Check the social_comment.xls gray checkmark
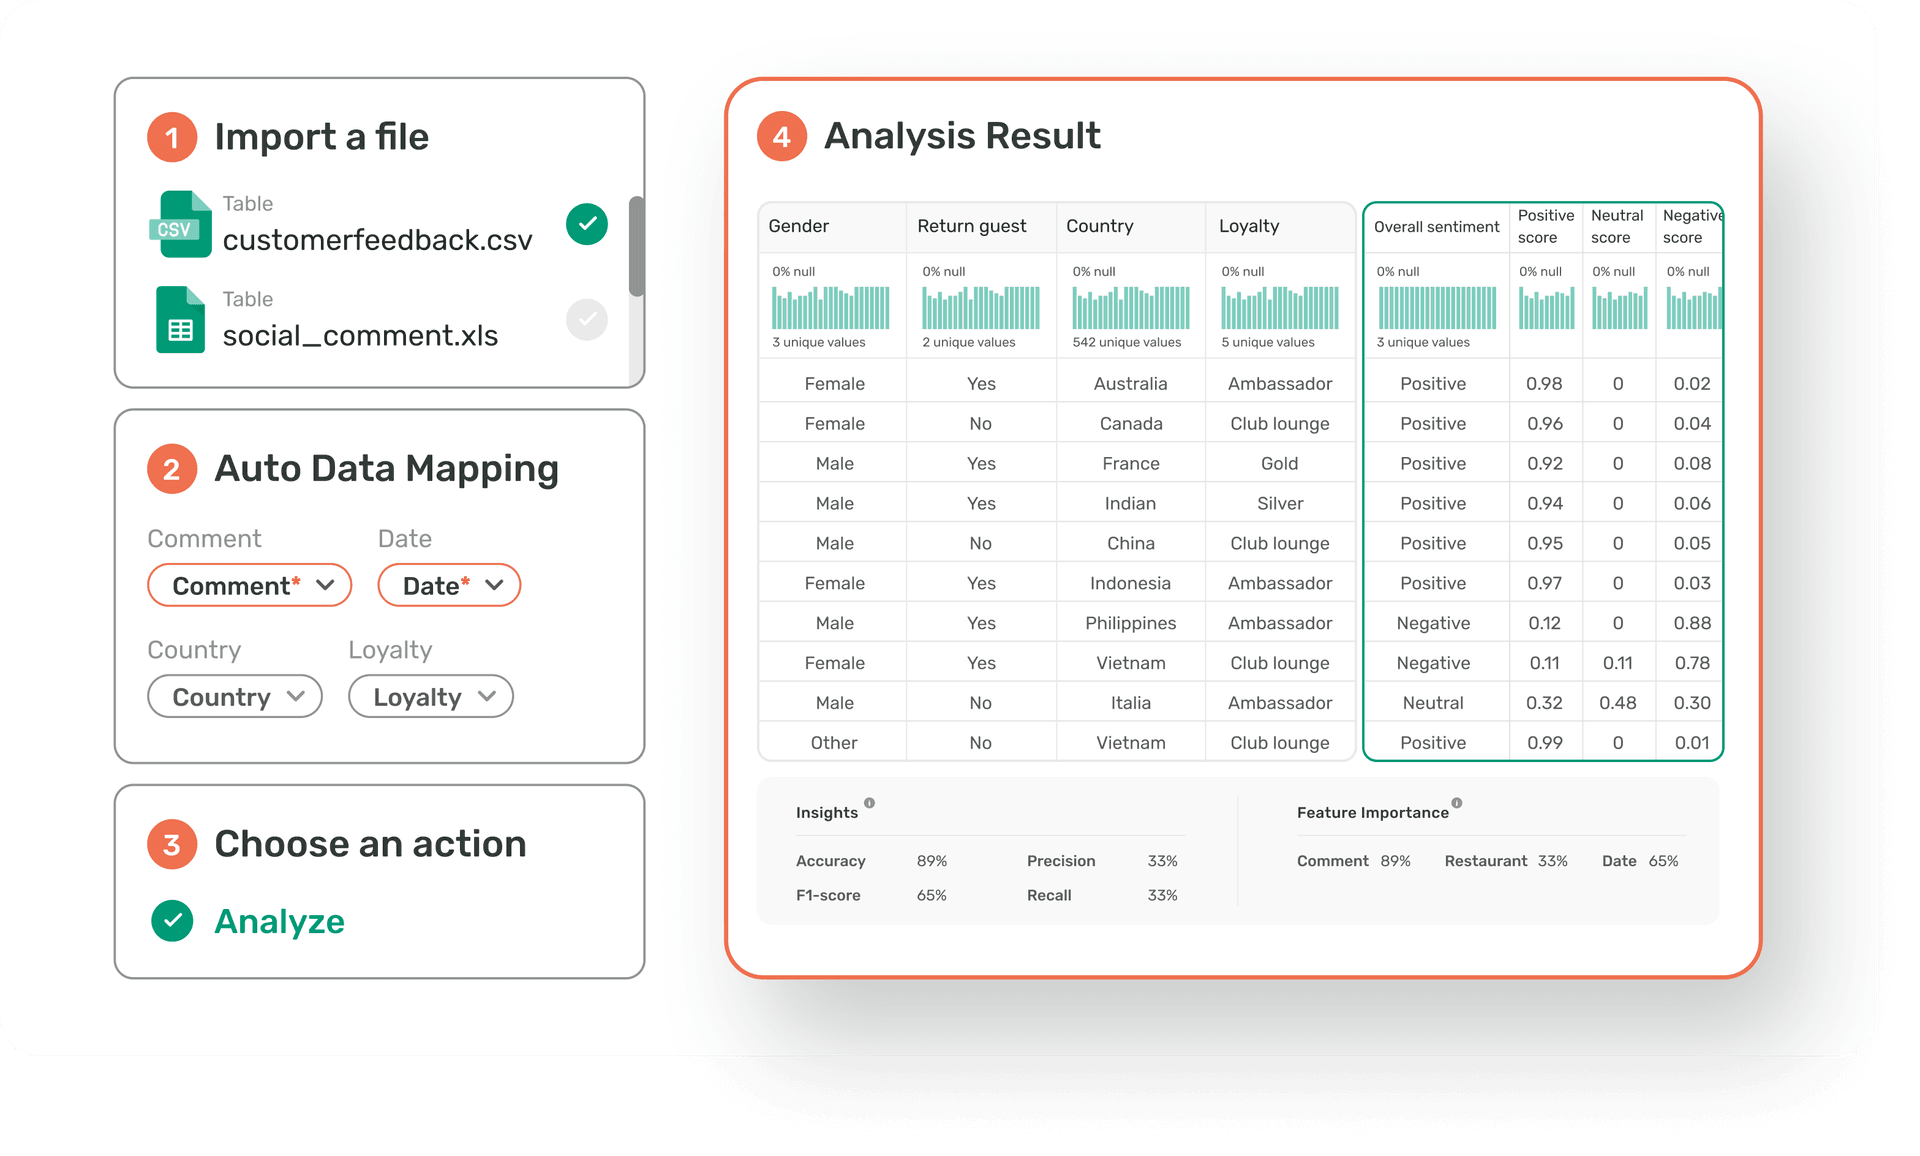This screenshot has height=1156, width=1920. (587, 320)
